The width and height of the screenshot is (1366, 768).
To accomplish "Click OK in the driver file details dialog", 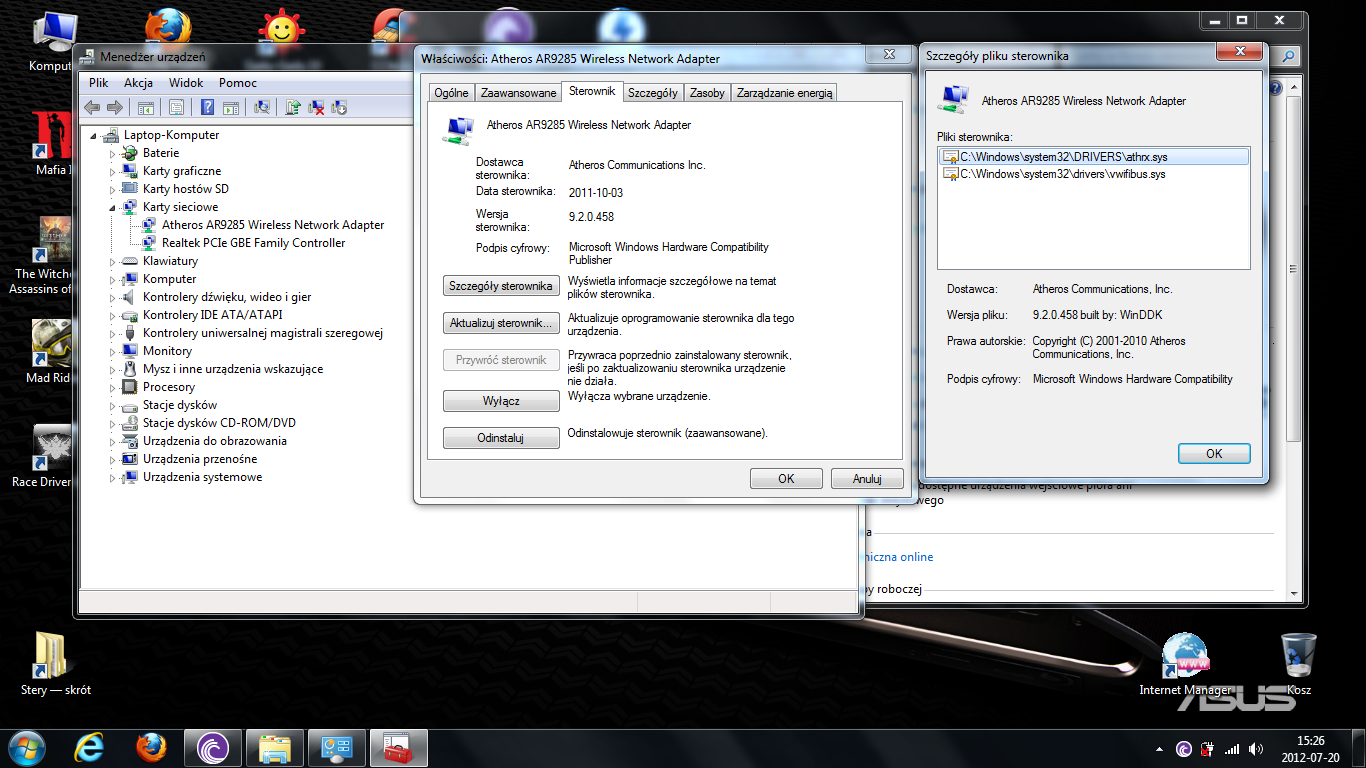I will [x=1214, y=454].
